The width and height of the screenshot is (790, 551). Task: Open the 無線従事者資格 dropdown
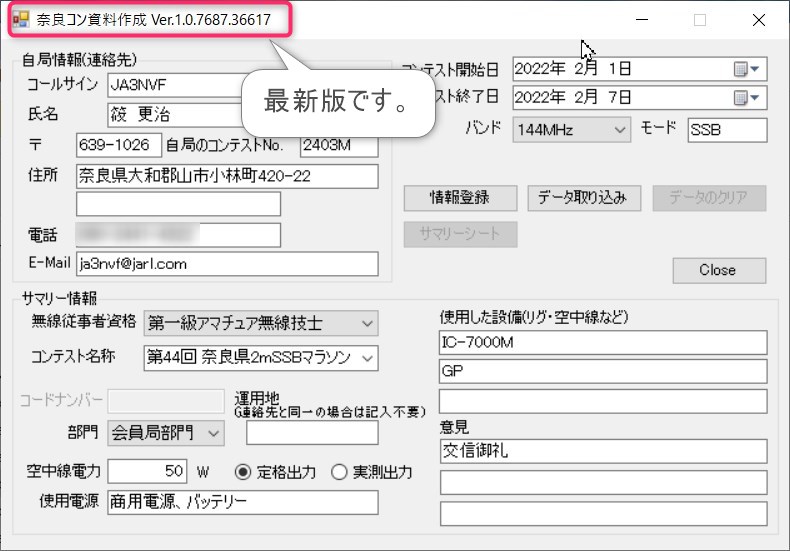coord(367,323)
